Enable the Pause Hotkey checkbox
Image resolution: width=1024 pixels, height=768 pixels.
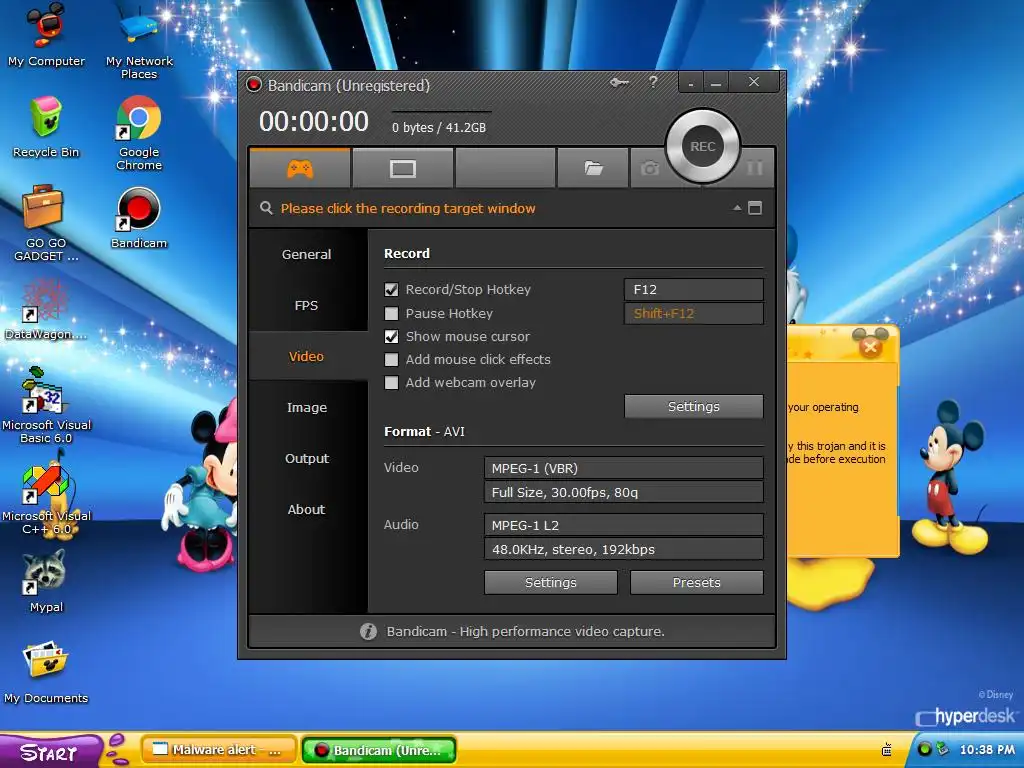coord(391,313)
